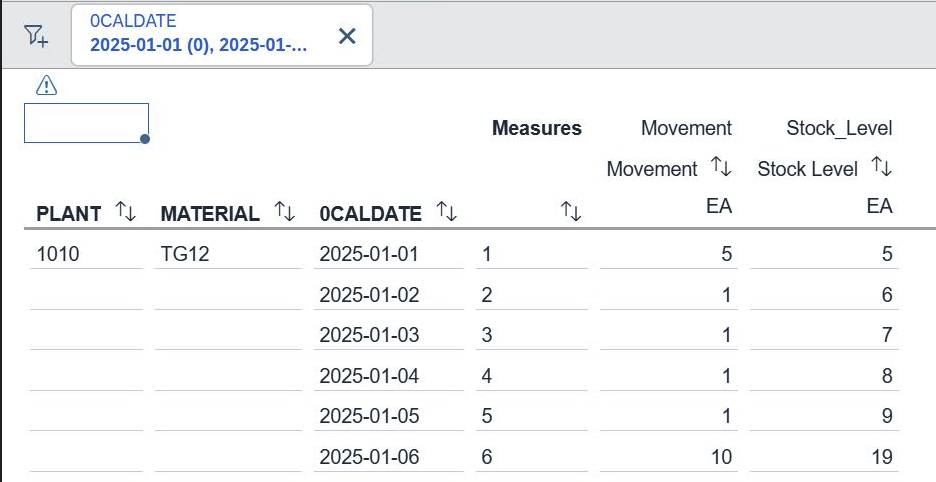The width and height of the screenshot is (936, 482).
Task: Open the 0CALDATE filter chip
Action: coord(198,36)
